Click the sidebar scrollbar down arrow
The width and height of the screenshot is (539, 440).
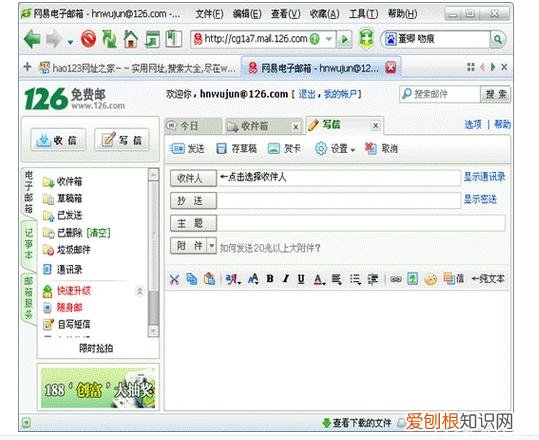pyautogui.click(x=153, y=331)
